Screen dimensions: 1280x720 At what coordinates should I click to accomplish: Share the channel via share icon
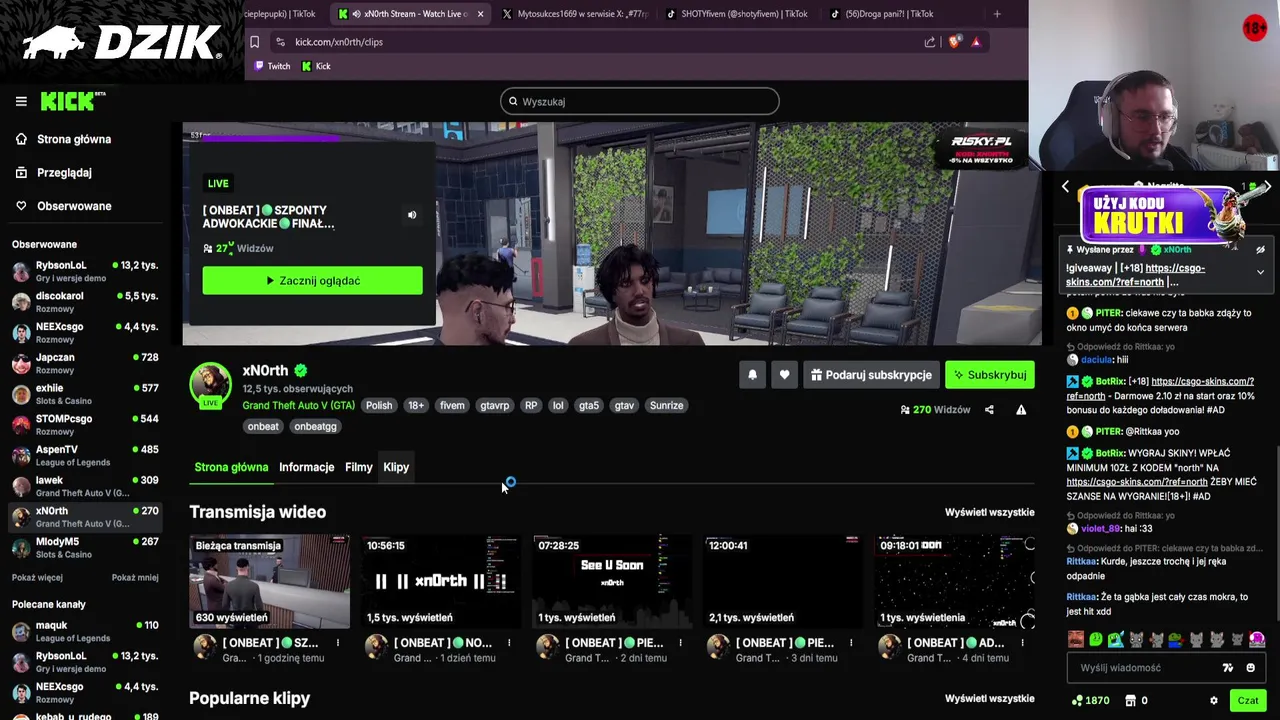(x=989, y=410)
